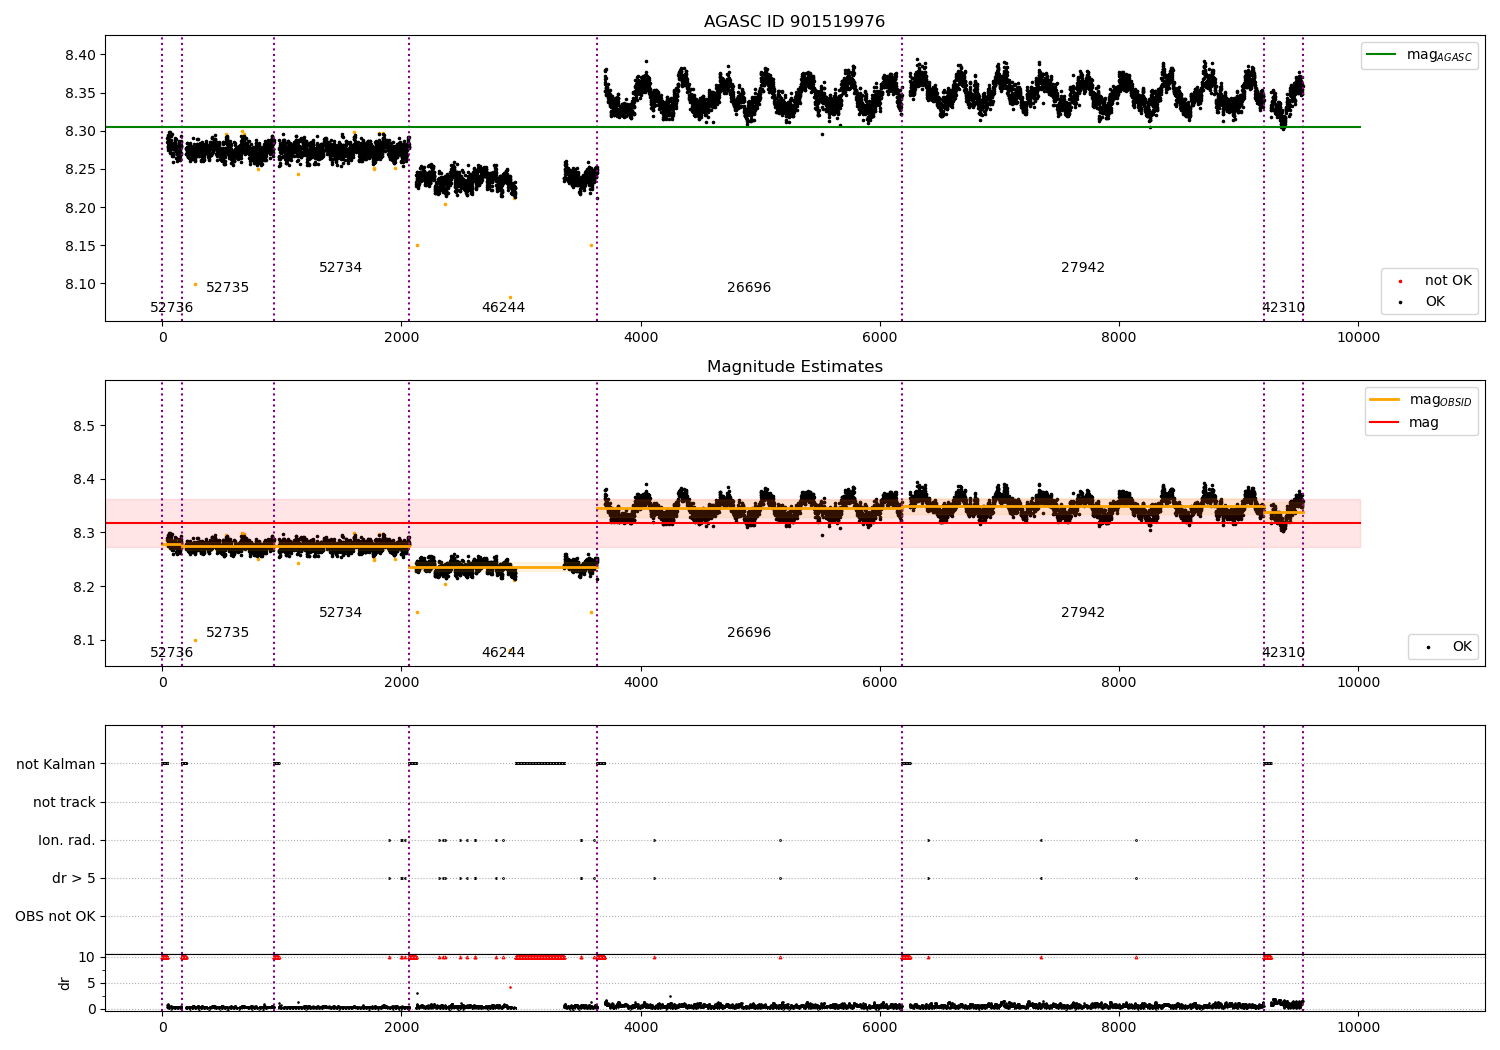Click the 8.1 tick in middle panel

(x=84, y=641)
